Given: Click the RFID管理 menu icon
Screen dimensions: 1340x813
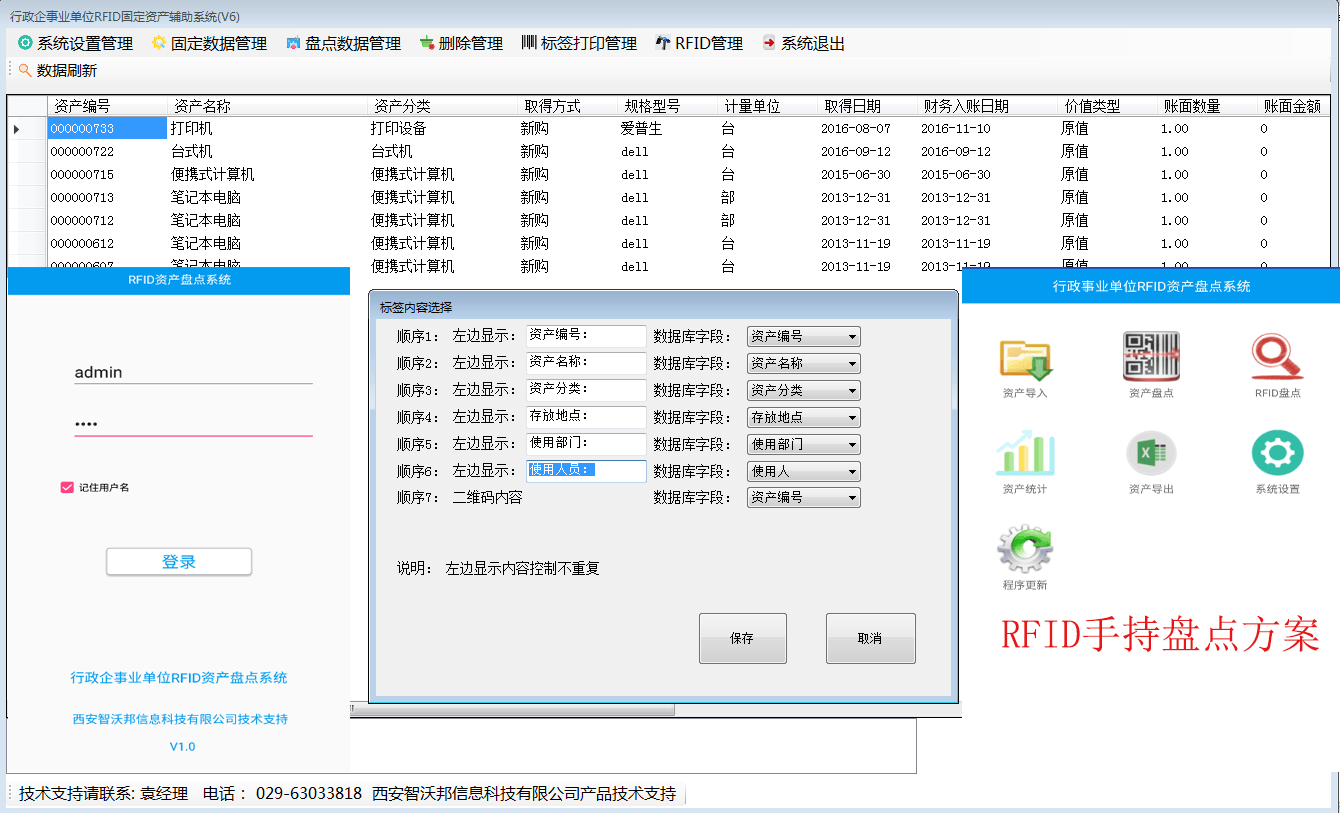Looking at the screenshot, I should point(663,43).
